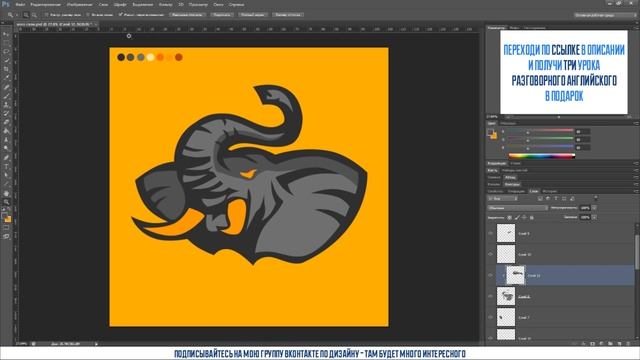Open the layer opacity slider arrow
This screenshot has width=640, height=360.
pos(594,208)
